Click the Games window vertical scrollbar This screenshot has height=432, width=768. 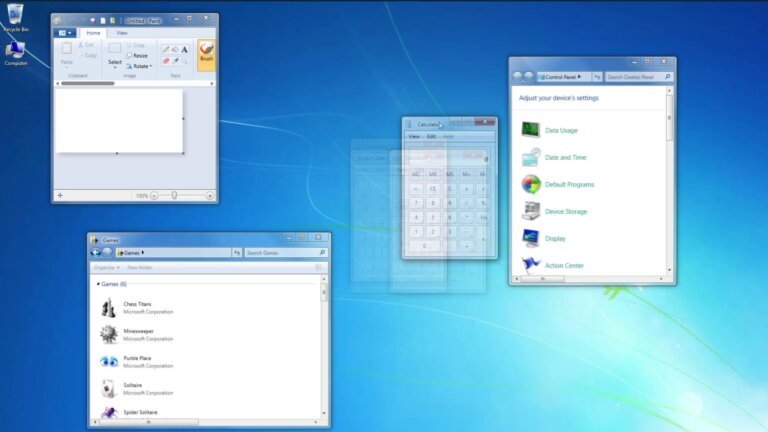(324, 292)
